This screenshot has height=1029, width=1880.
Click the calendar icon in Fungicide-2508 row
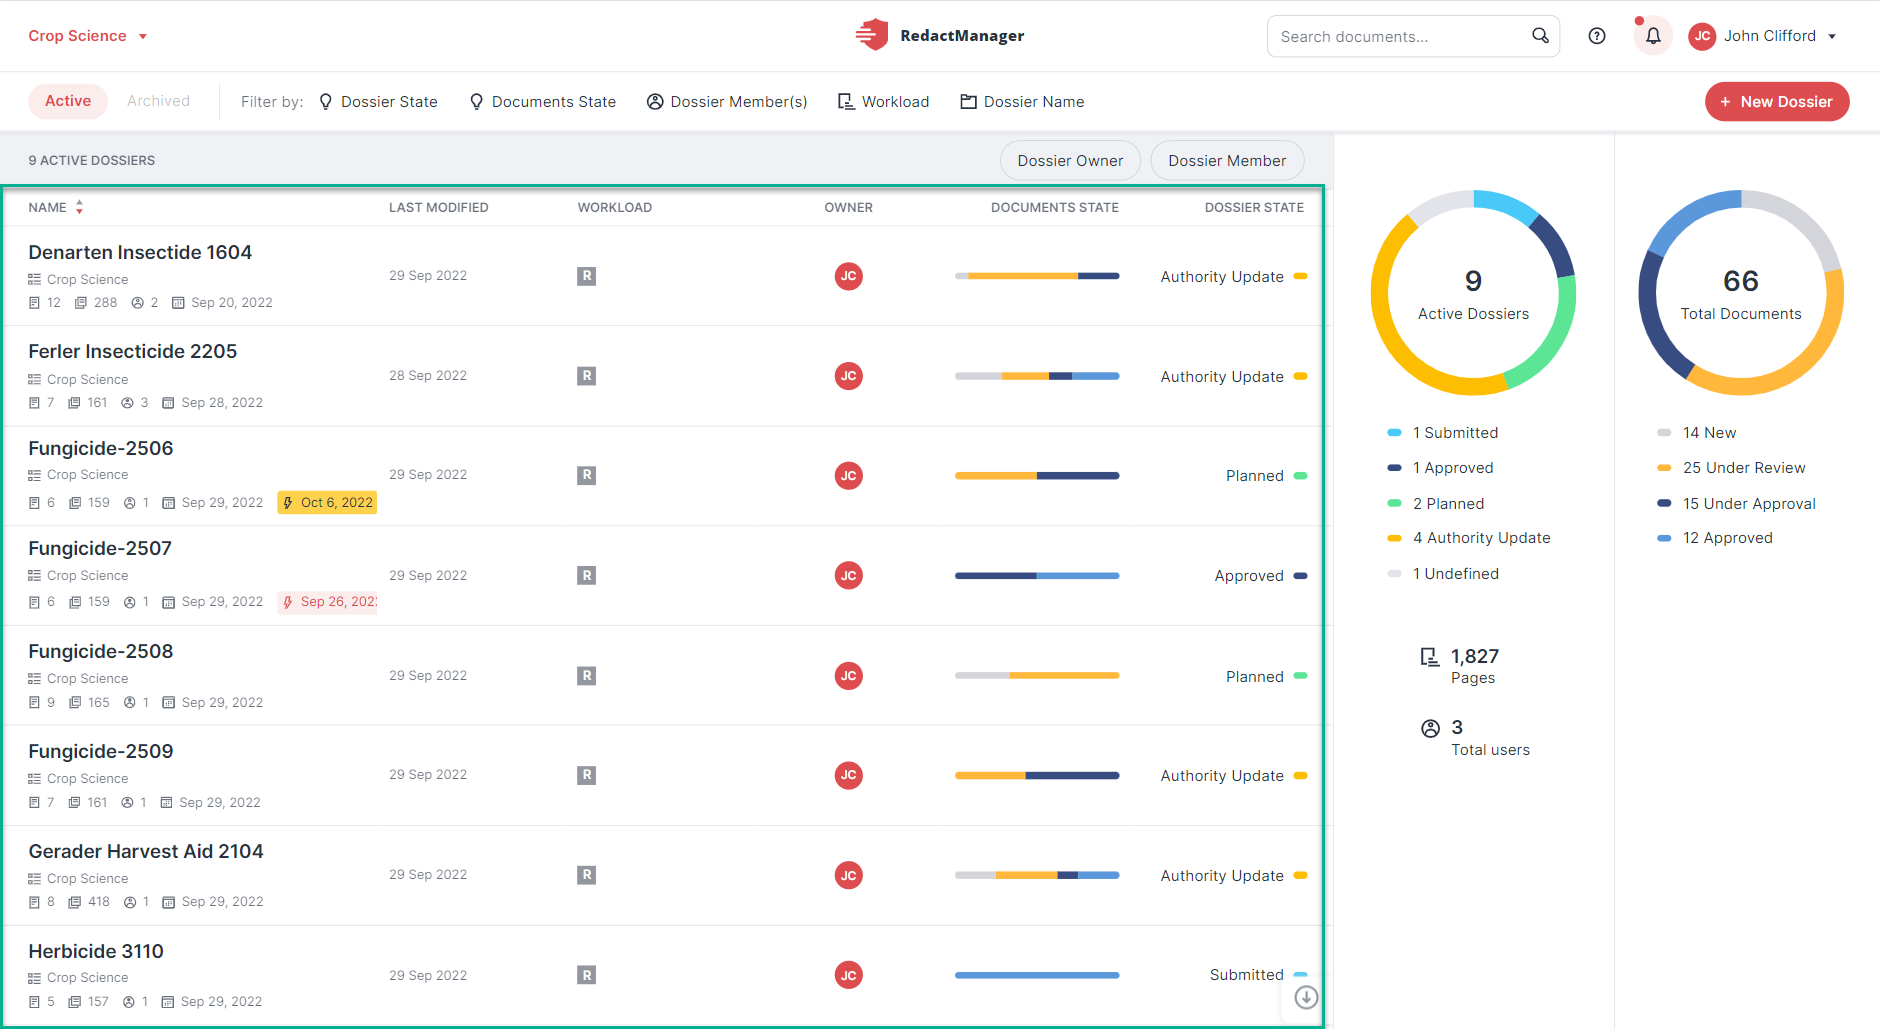tap(168, 703)
